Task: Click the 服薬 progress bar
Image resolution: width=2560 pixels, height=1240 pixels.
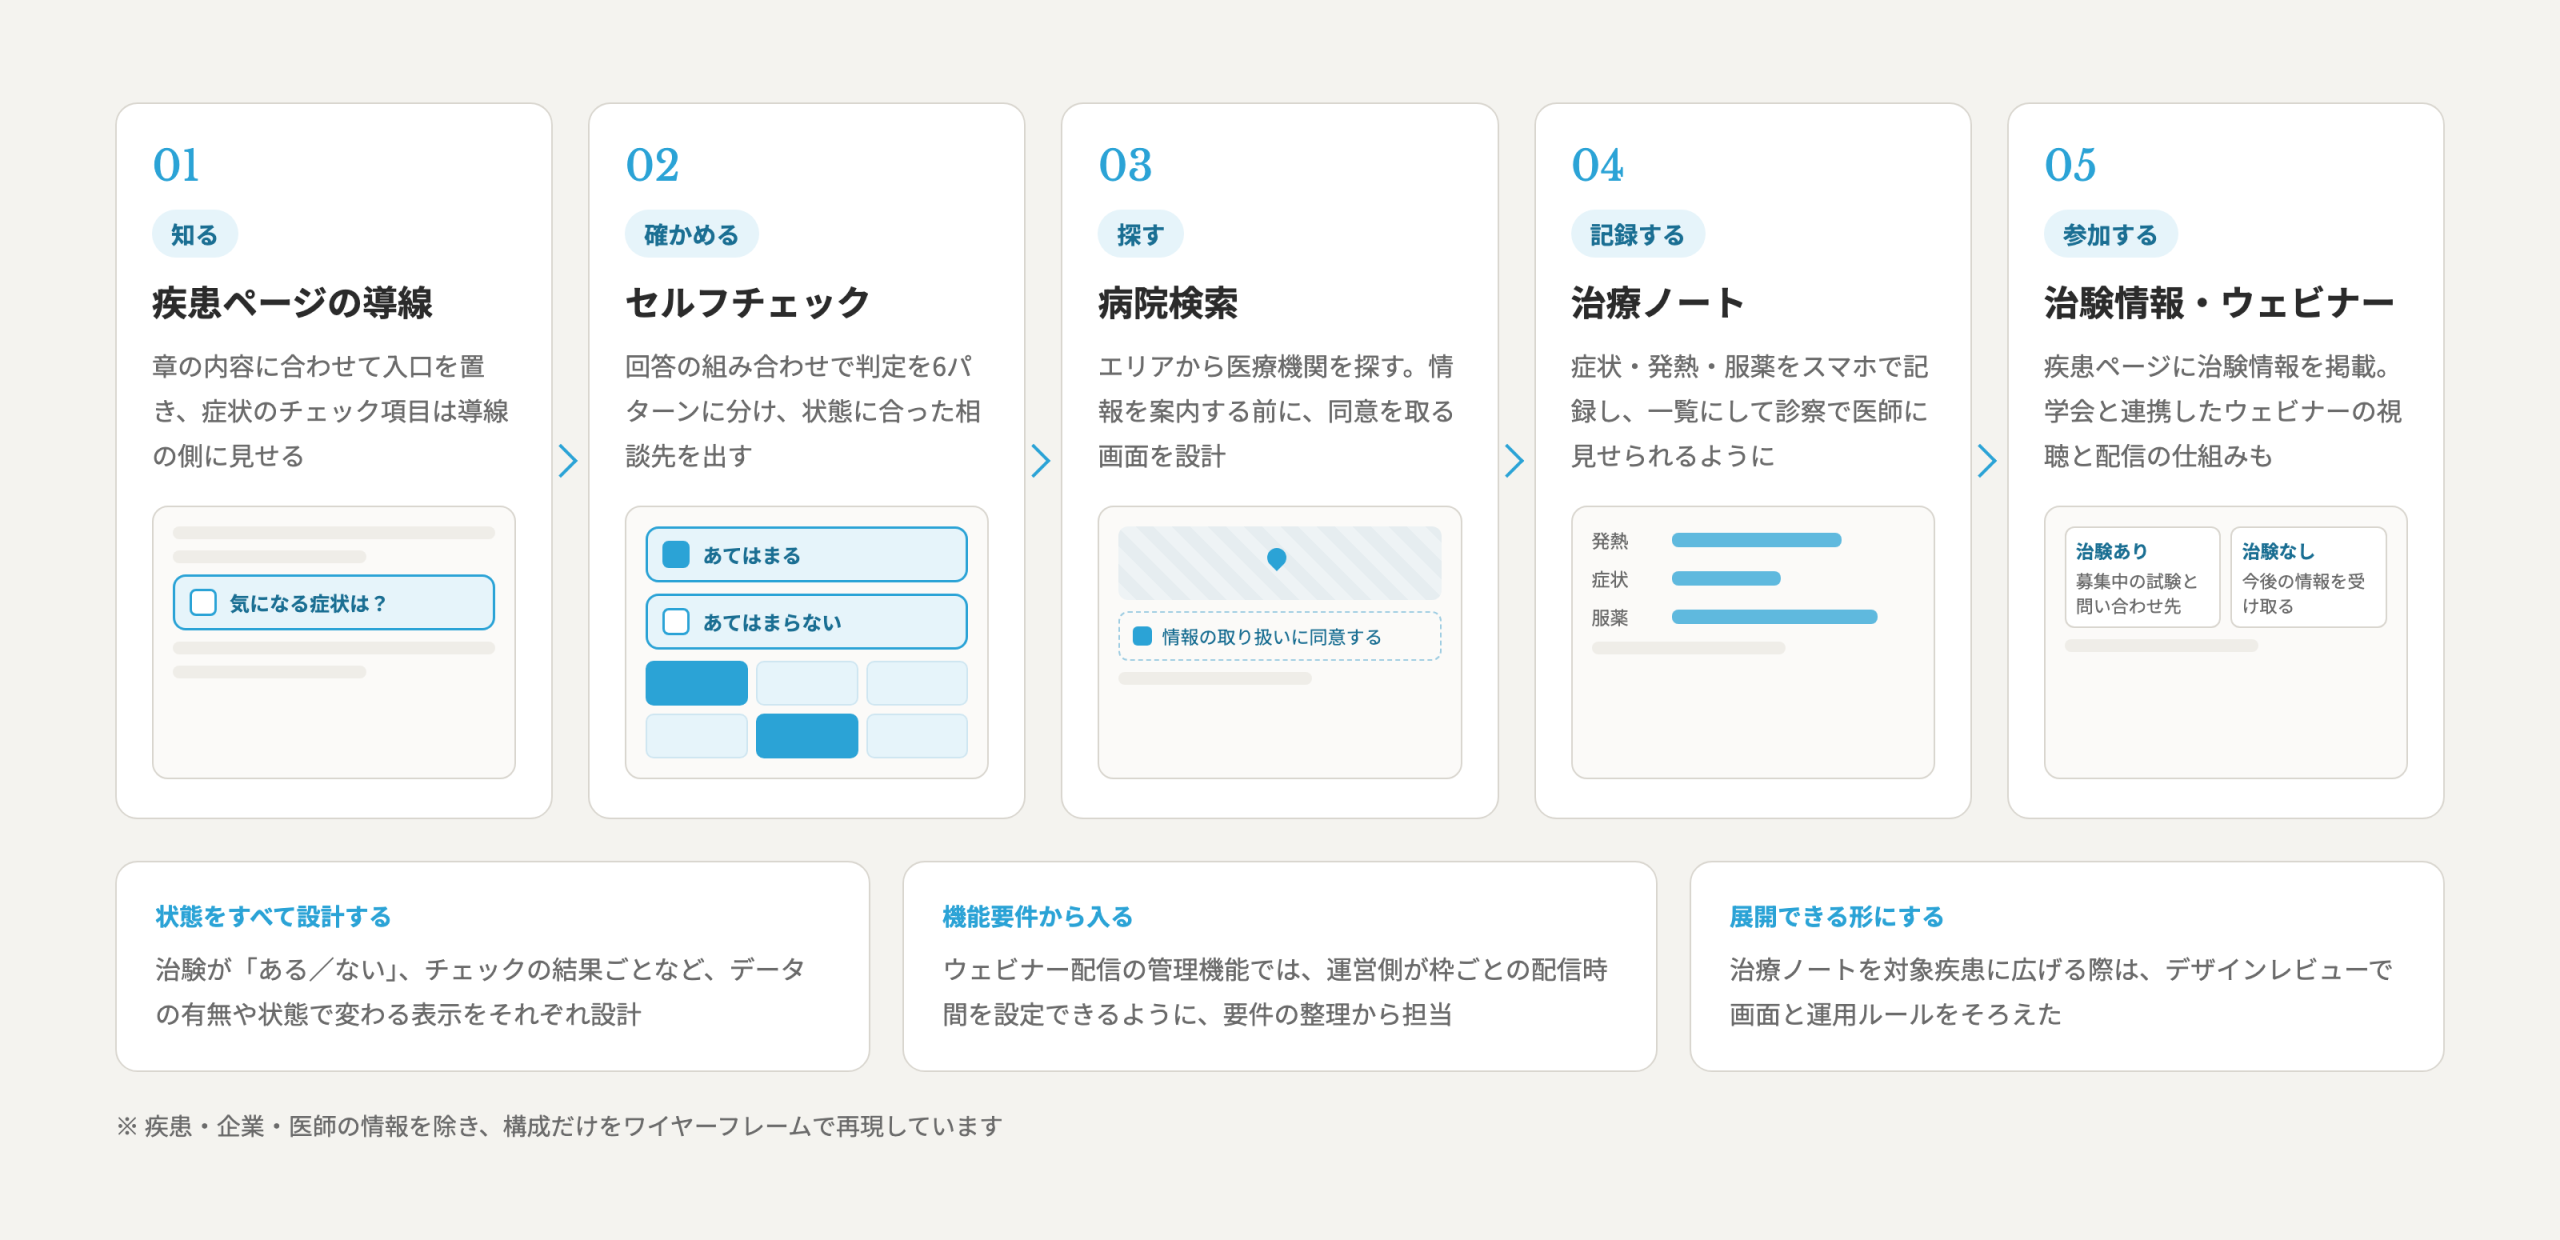Action: point(1774,617)
